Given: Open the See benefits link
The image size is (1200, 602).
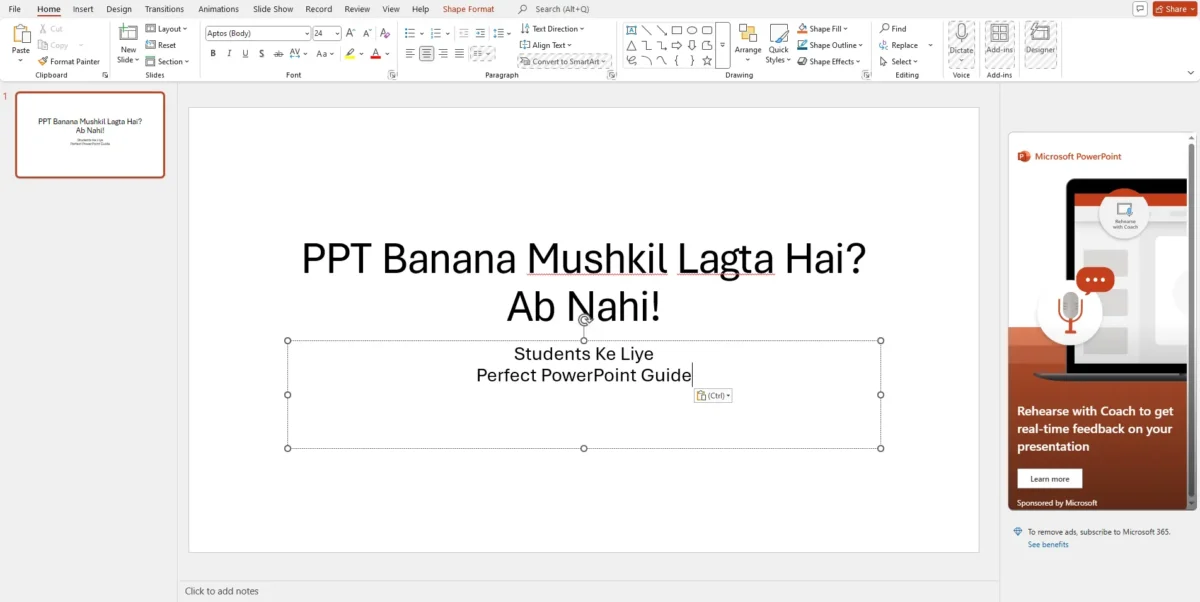Looking at the screenshot, I should pyautogui.click(x=1048, y=544).
